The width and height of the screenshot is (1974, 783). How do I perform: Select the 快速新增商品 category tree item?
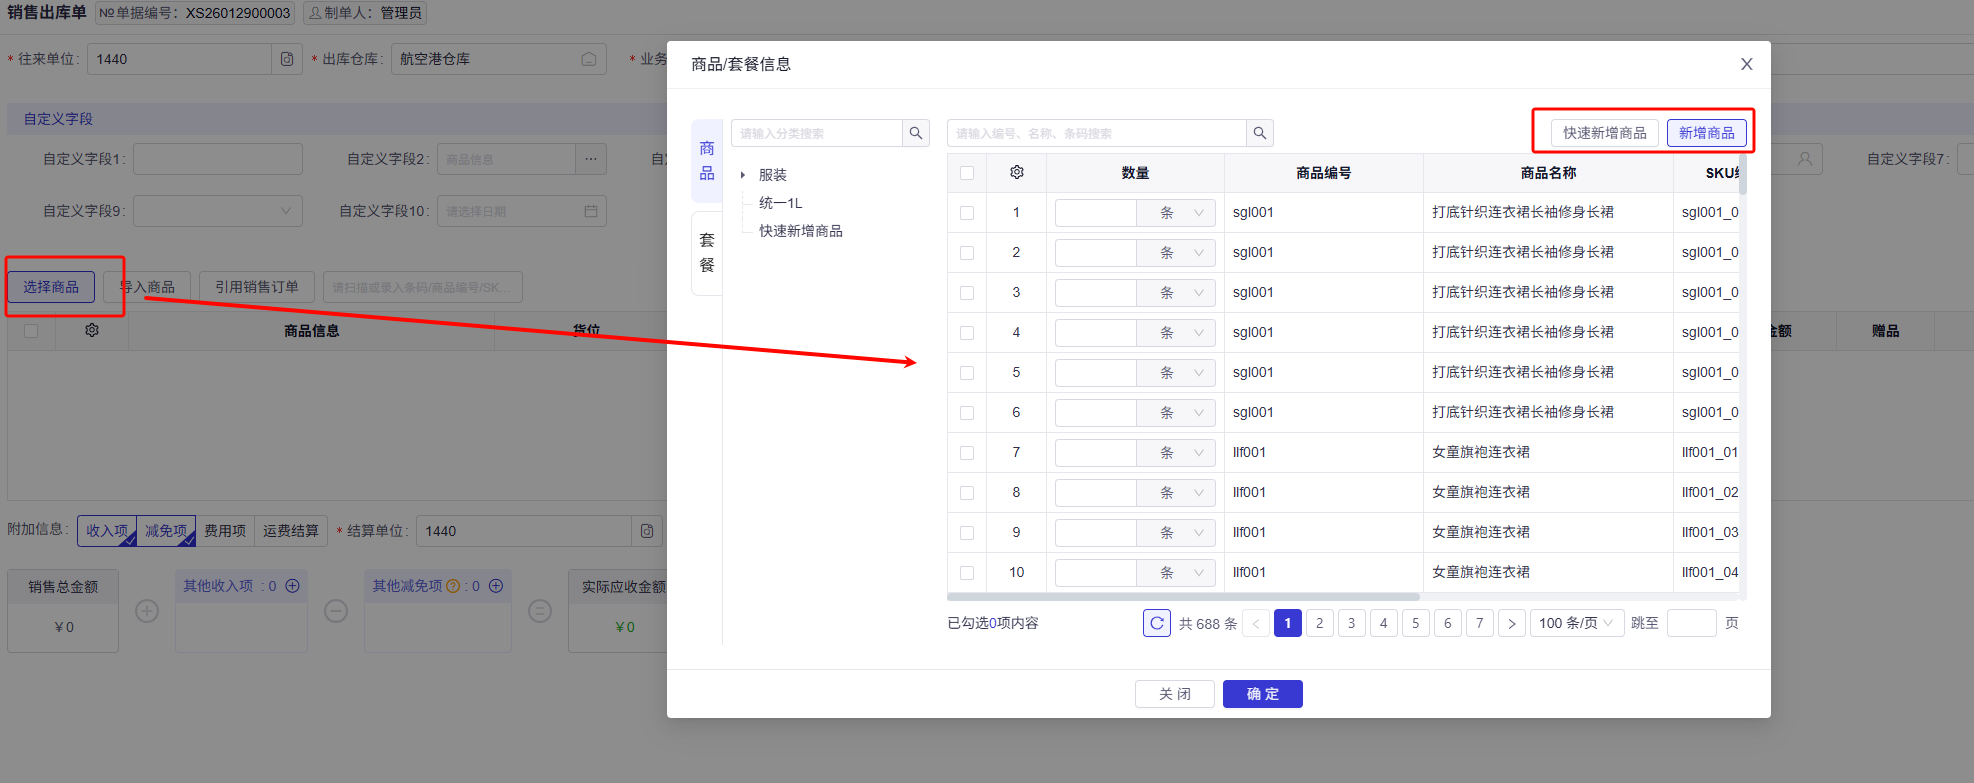801,231
